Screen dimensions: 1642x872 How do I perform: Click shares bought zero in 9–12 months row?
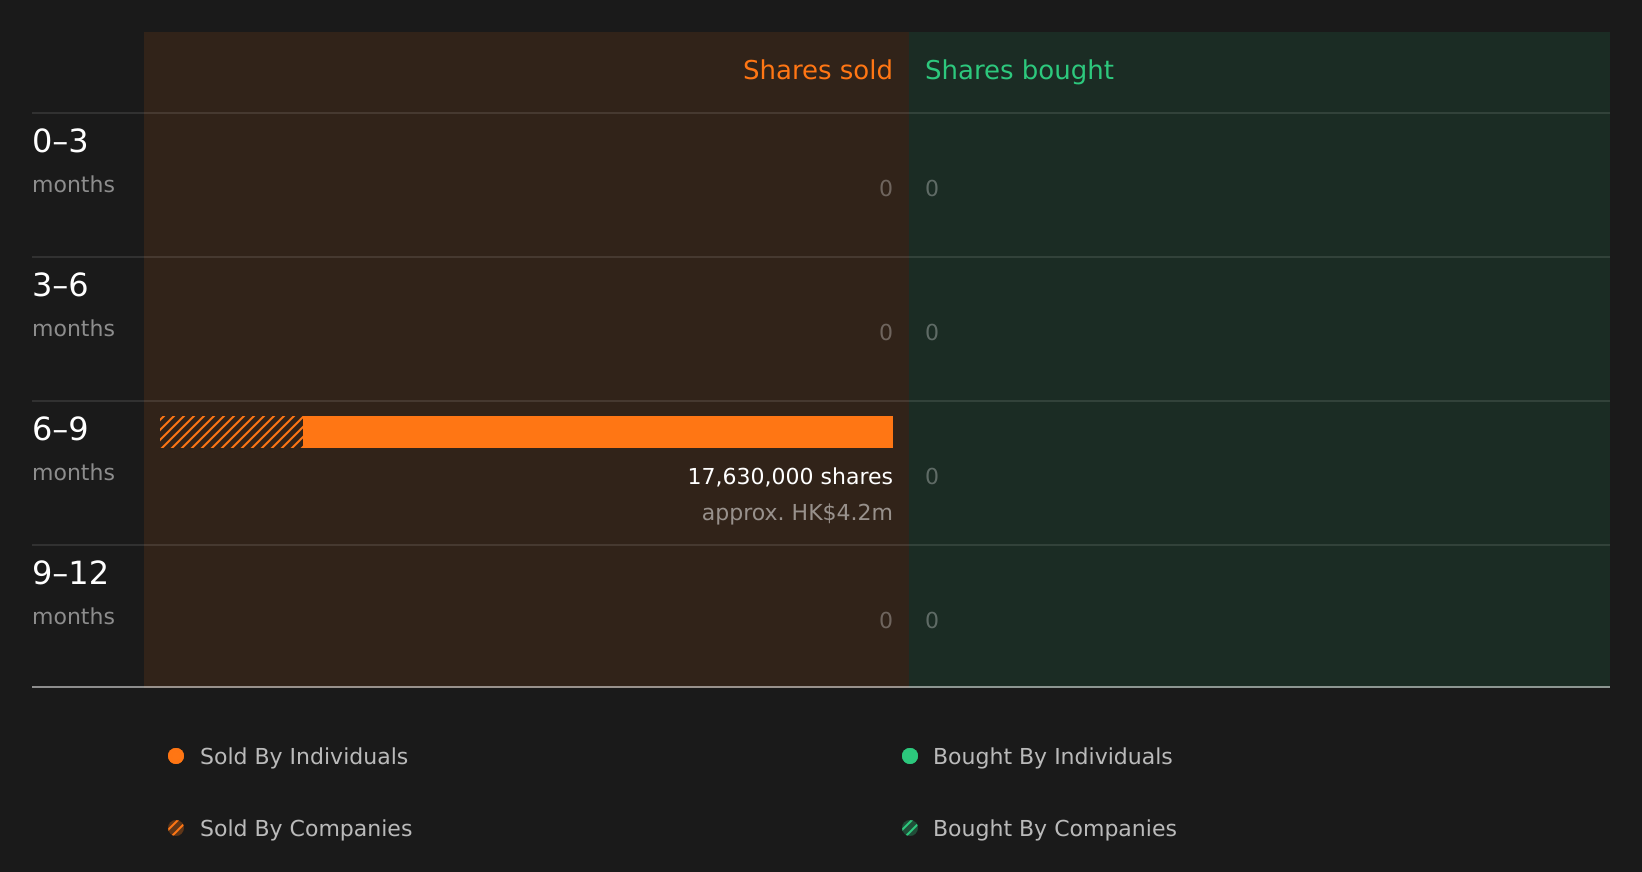pos(932,621)
